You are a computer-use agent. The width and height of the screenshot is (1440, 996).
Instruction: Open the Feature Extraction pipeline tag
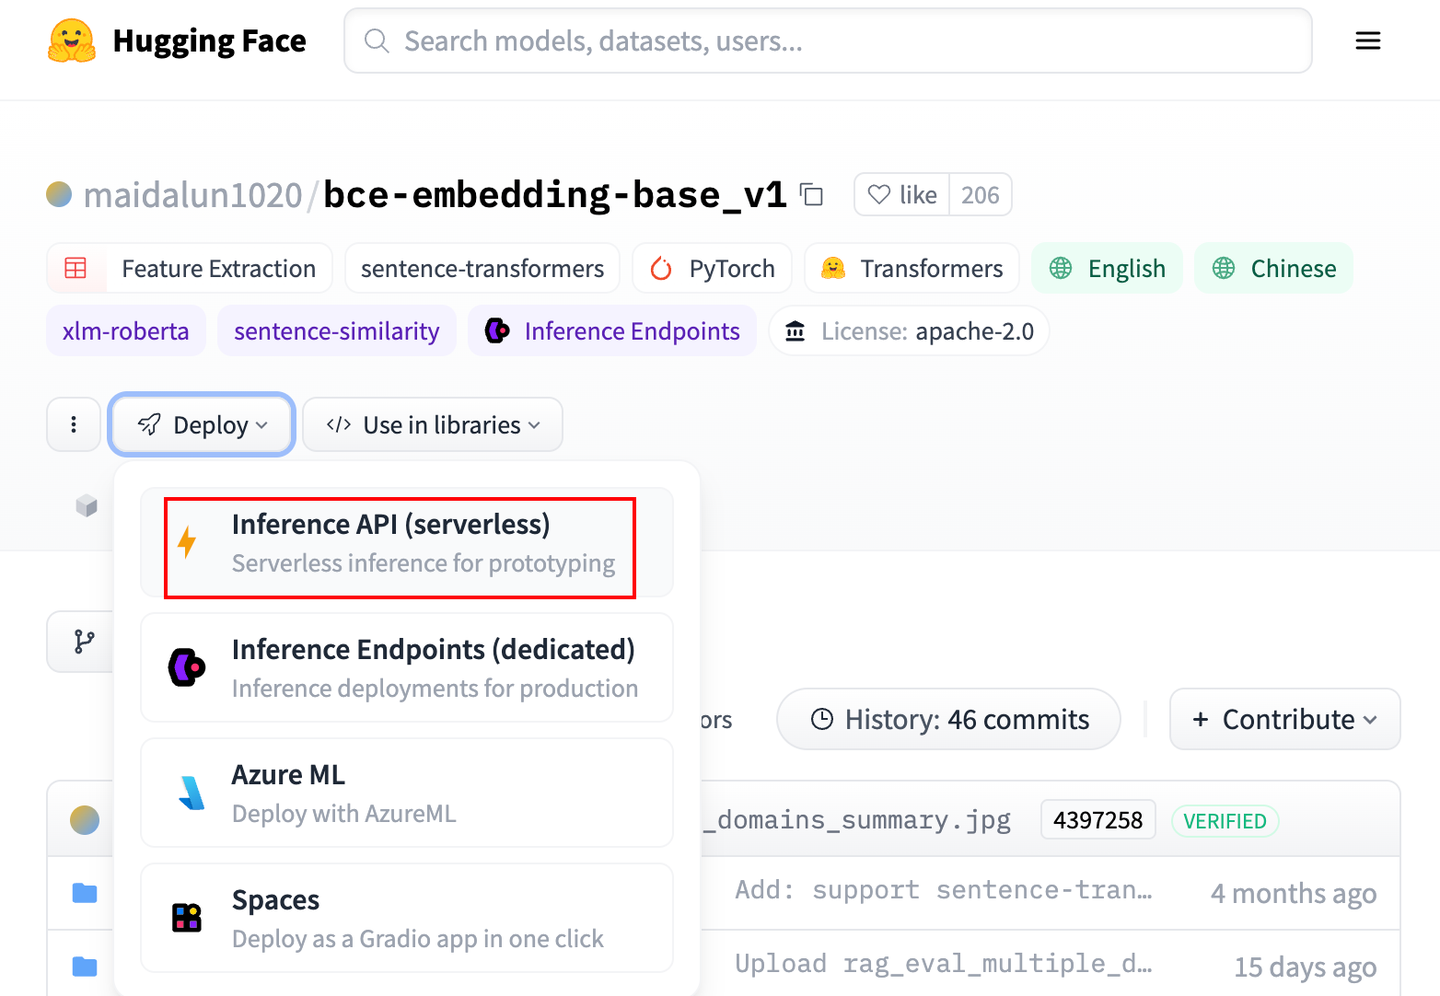pos(188,268)
